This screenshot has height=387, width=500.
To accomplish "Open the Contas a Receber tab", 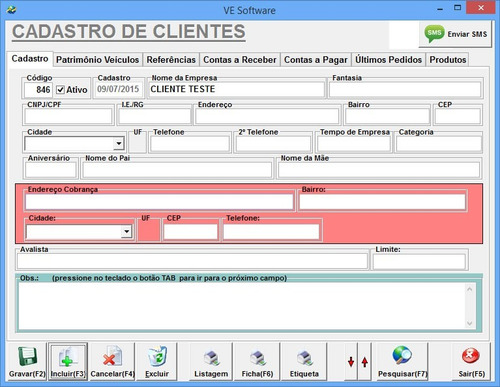I will (x=240, y=60).
